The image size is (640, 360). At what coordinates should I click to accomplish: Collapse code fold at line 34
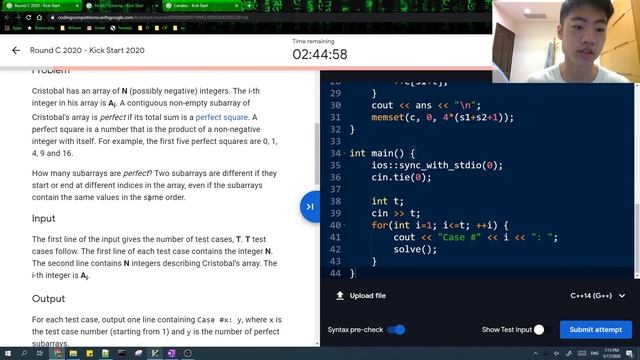pos(345,153)
